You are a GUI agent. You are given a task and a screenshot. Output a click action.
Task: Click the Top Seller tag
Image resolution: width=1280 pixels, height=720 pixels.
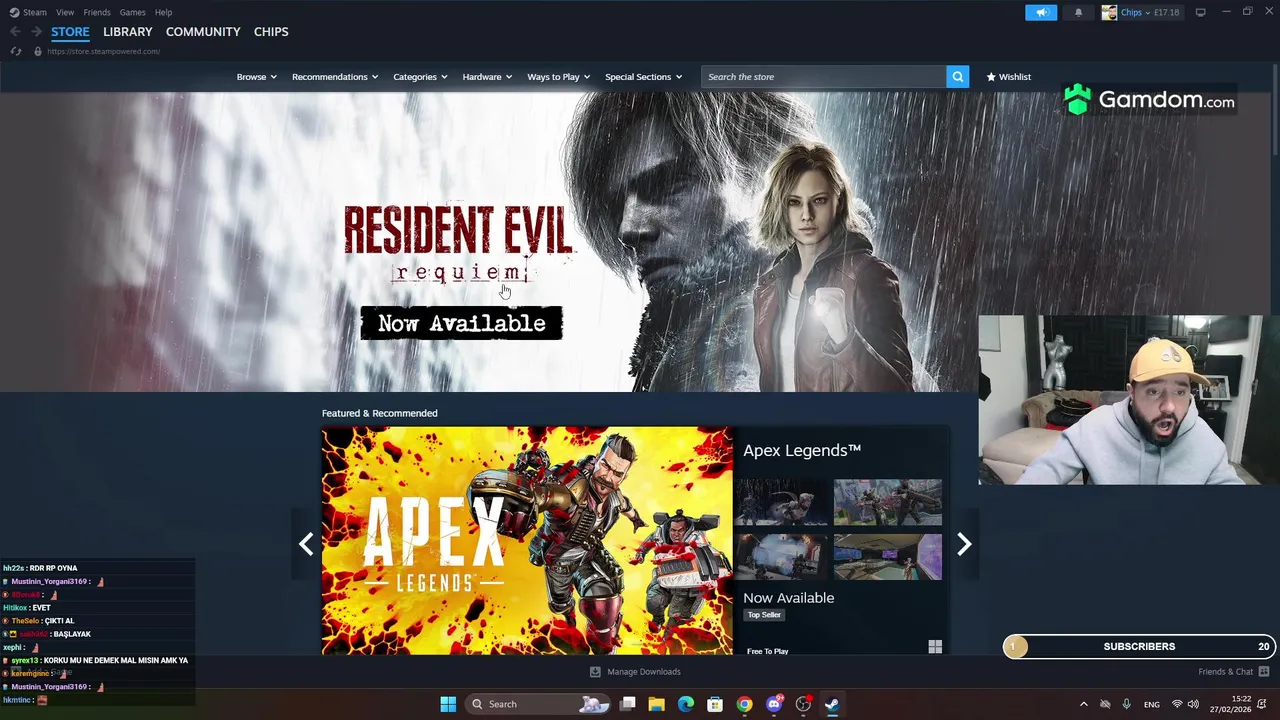click(764, 615)
